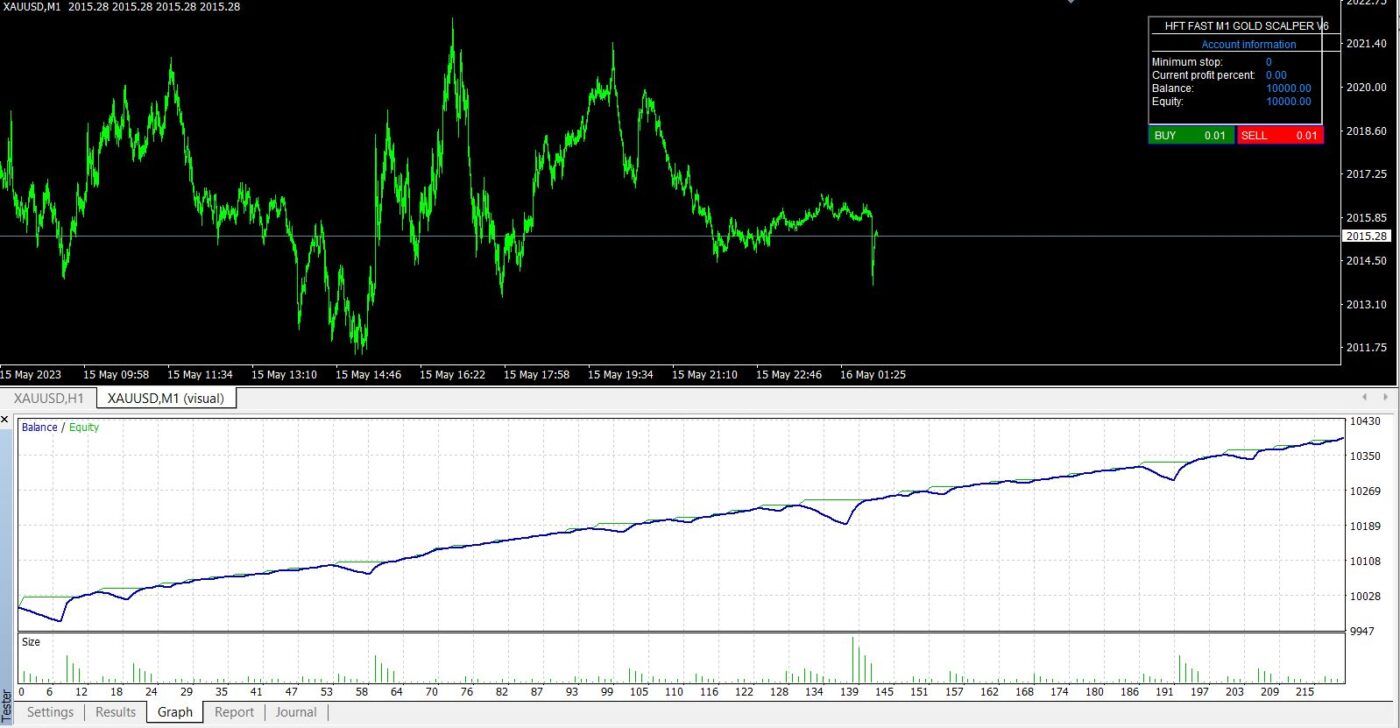Select the Graph tab
Viewport: 1400px width, 728px height.
174,712
